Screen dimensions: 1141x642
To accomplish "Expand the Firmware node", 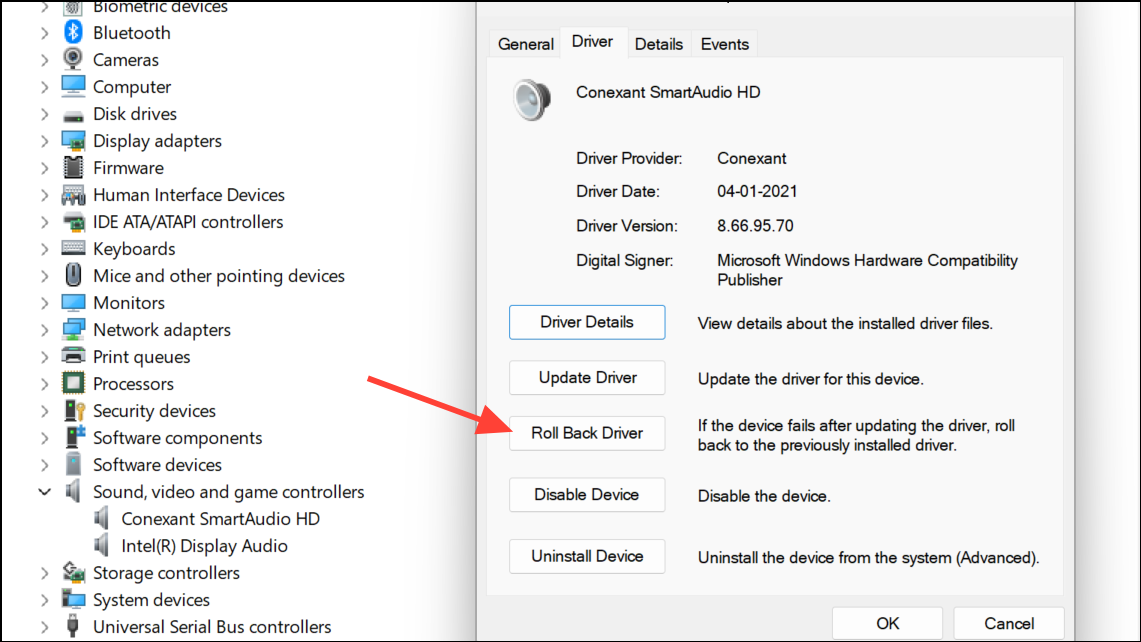I will (x=44, y=168).
